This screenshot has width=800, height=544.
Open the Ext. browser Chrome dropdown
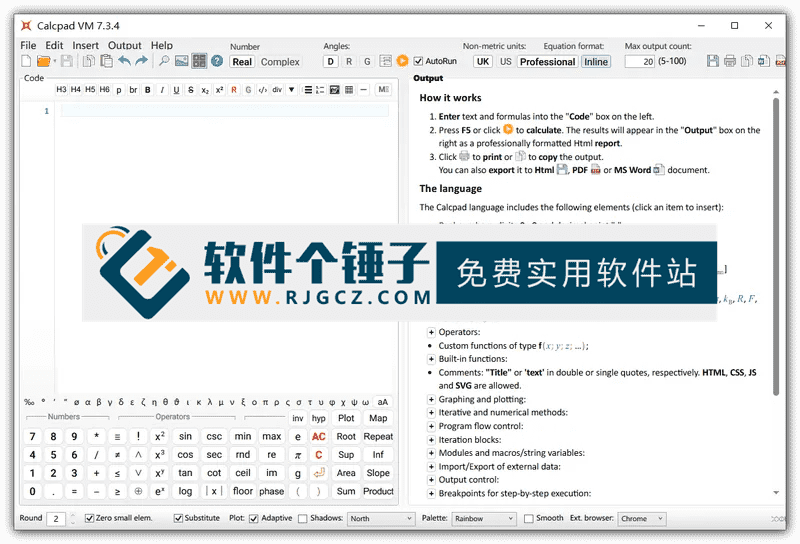click(x=641, y=518)
